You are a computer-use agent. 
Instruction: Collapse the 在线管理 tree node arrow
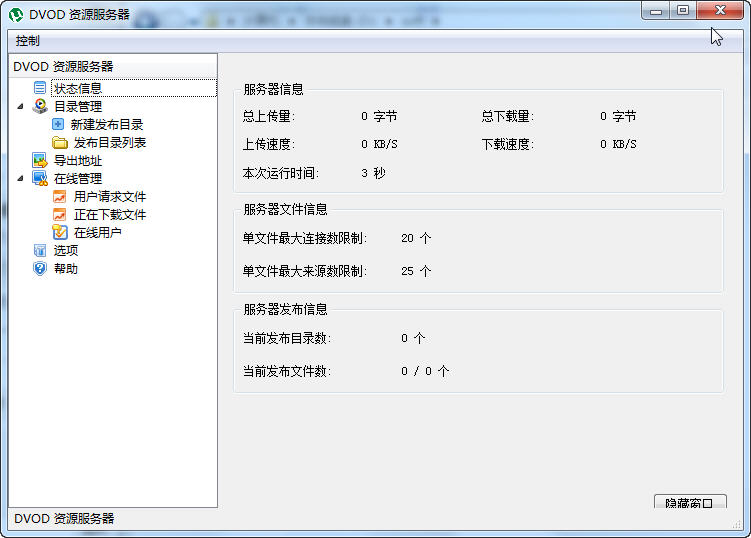[x=20, y=178]
